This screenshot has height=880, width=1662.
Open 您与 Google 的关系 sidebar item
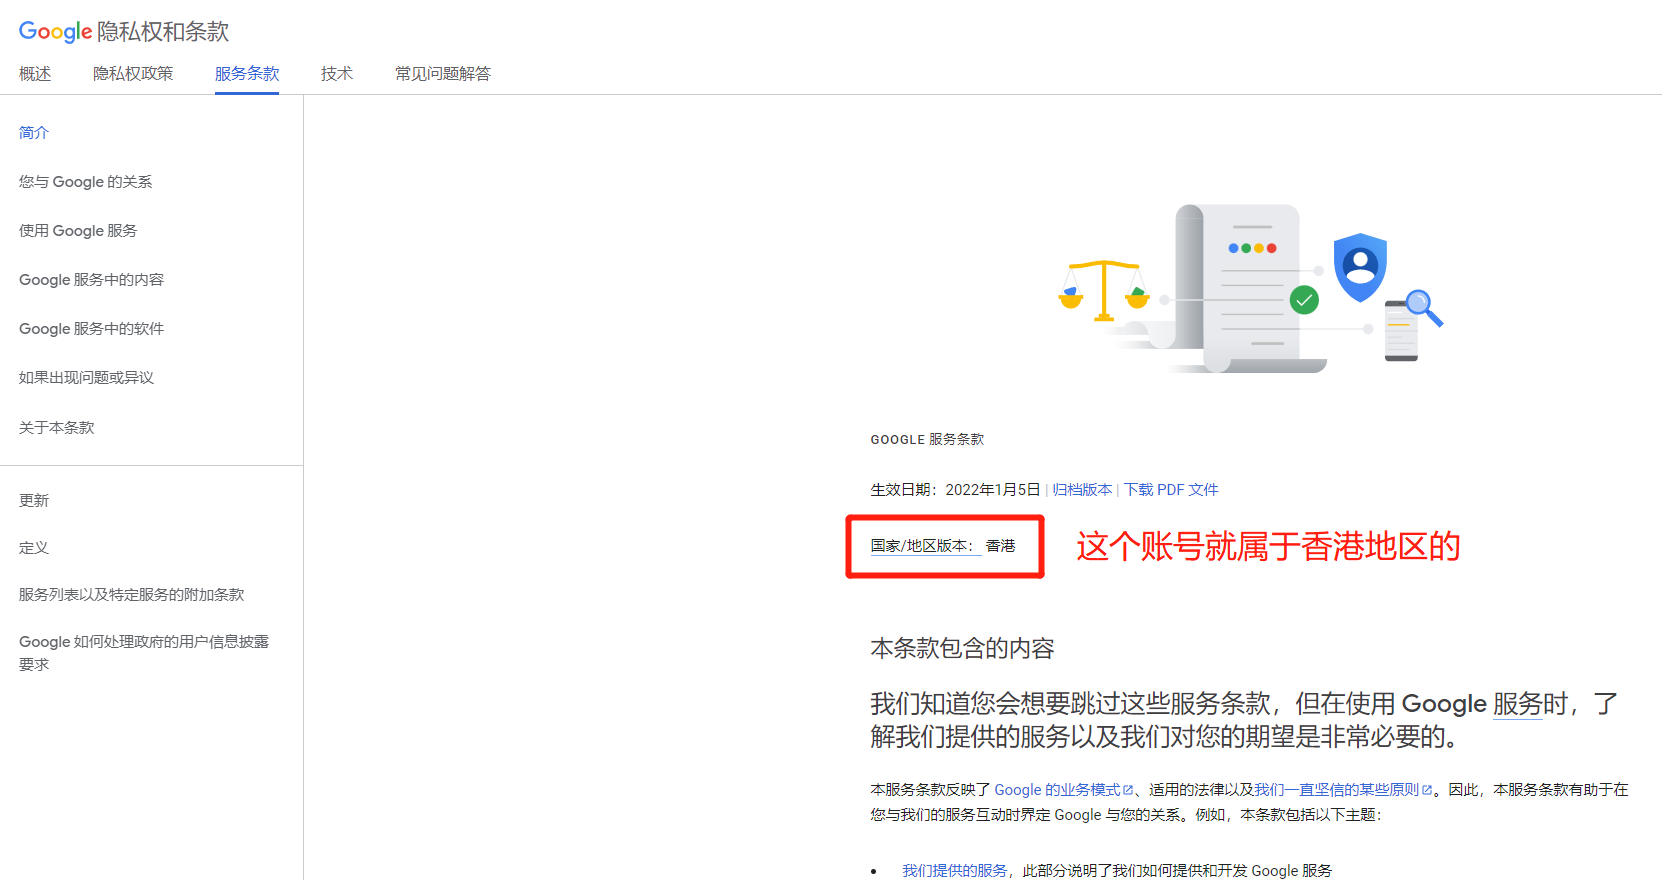click(86, 182)
